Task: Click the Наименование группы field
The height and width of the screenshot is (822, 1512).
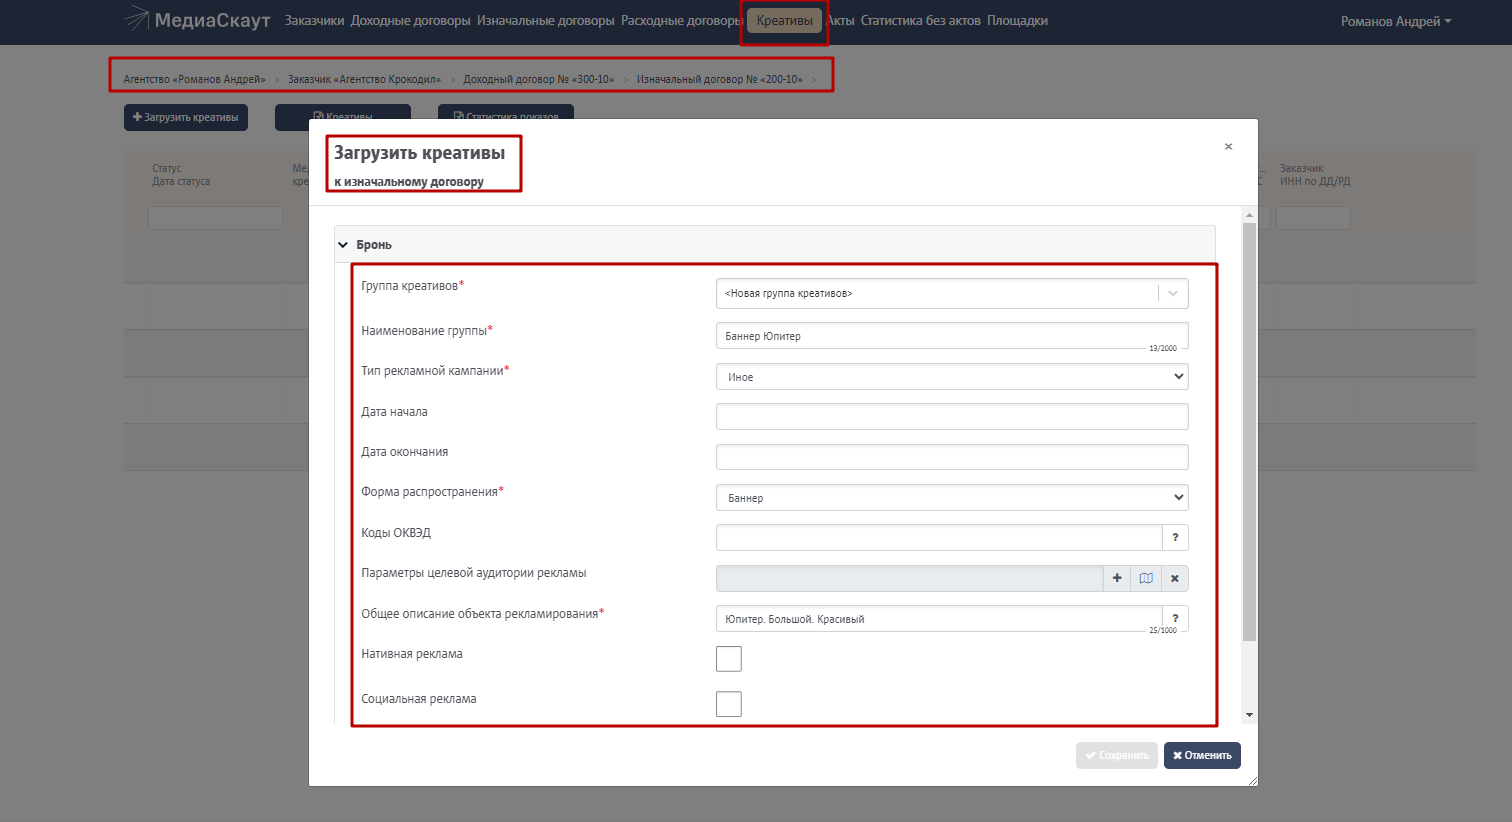Action: click(952, 336)
